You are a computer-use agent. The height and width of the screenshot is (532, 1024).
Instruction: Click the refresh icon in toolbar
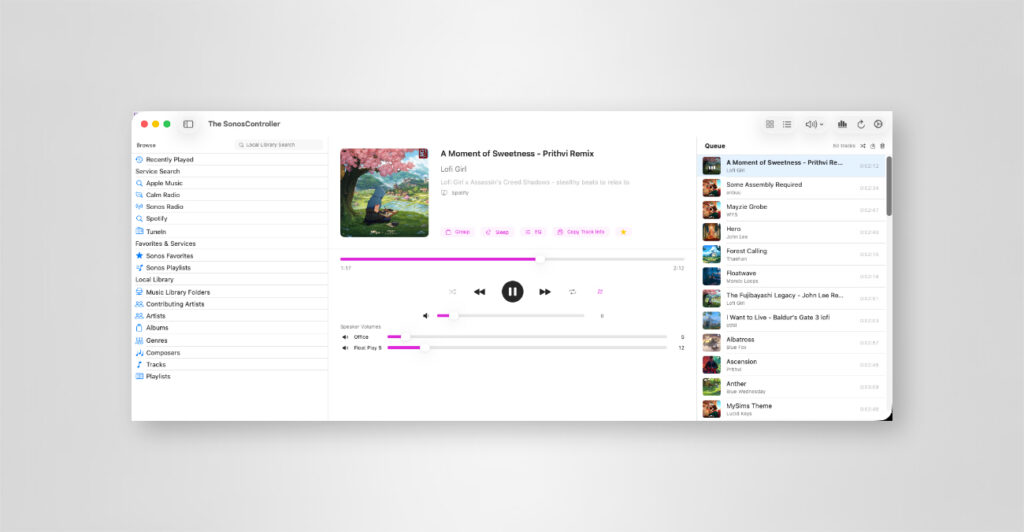pos(860,124)
